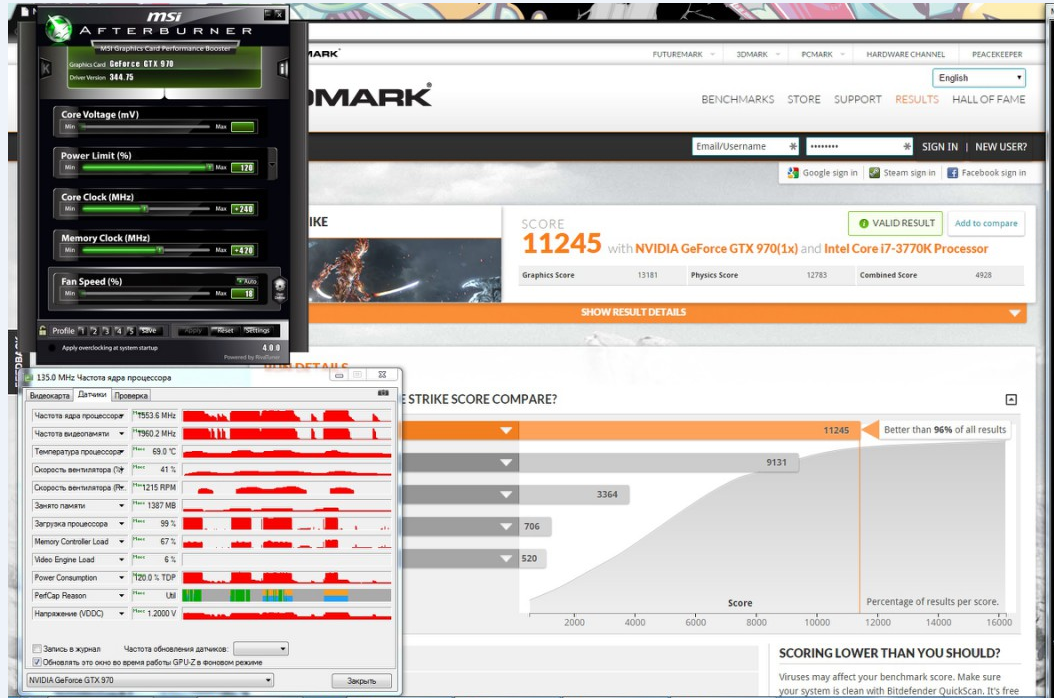
Task: Open the sensor refresh rate combo box
Action: pyautogui.click(x=261, y=648)
